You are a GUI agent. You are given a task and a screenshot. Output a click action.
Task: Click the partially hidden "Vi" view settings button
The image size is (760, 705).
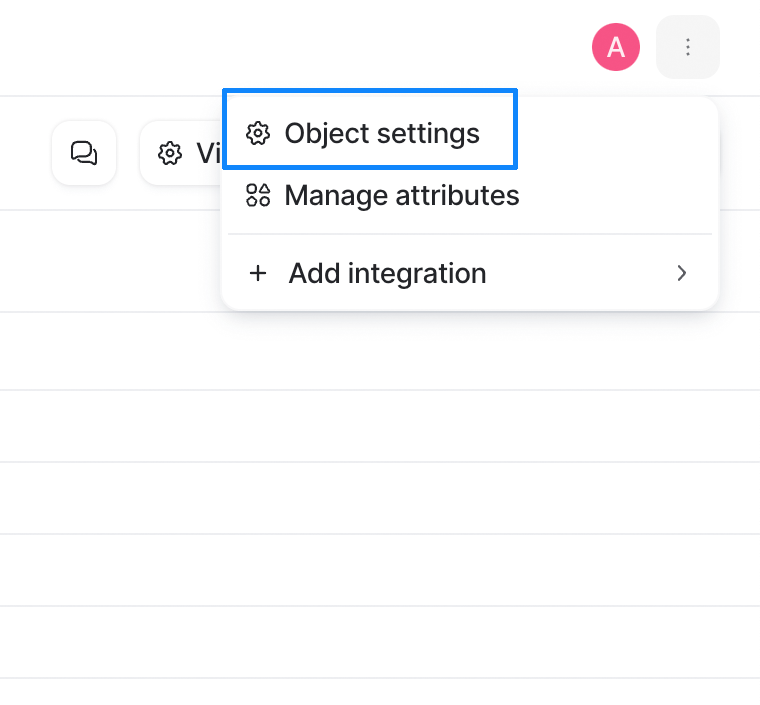181,153
